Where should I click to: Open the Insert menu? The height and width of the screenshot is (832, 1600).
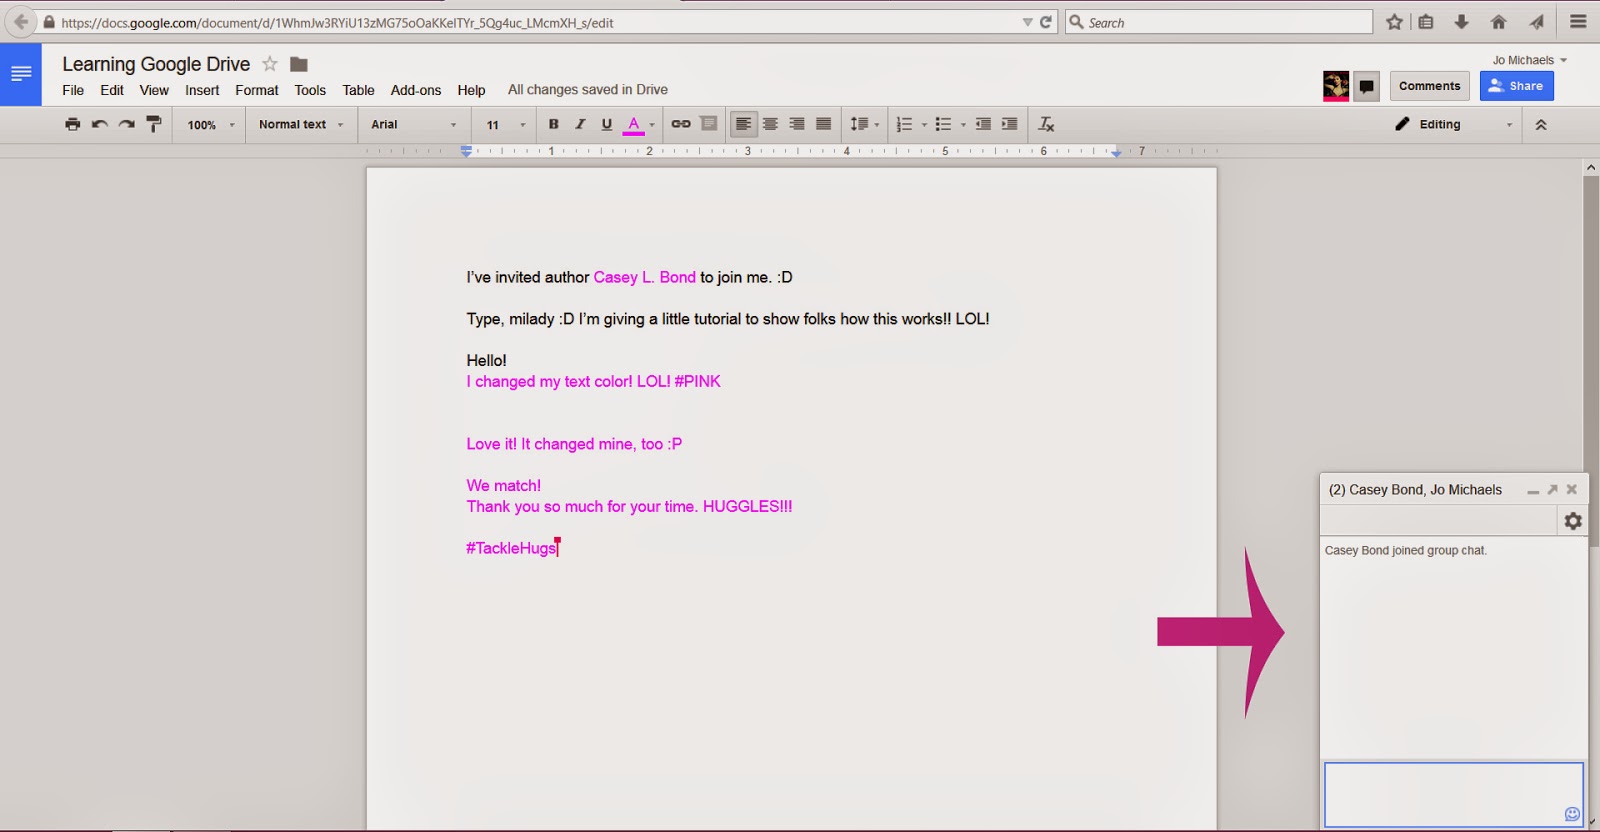tap(202, 90)
